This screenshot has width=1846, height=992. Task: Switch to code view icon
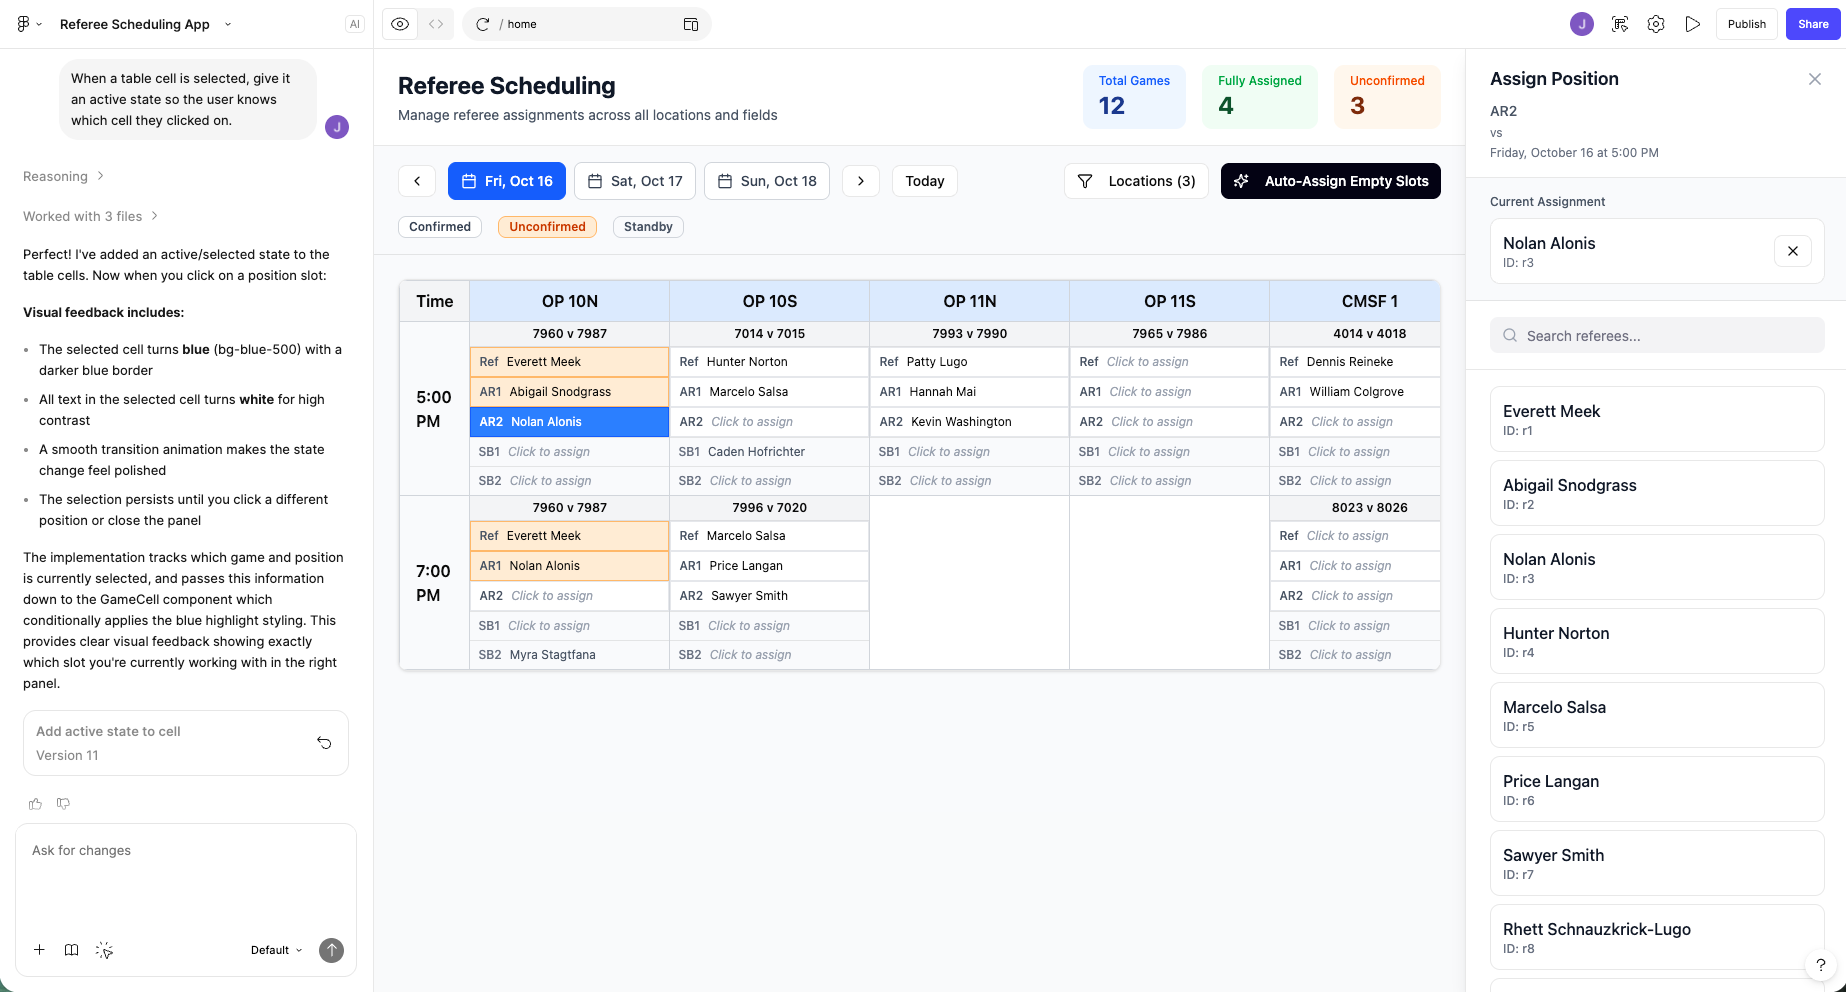pos(436,24)
